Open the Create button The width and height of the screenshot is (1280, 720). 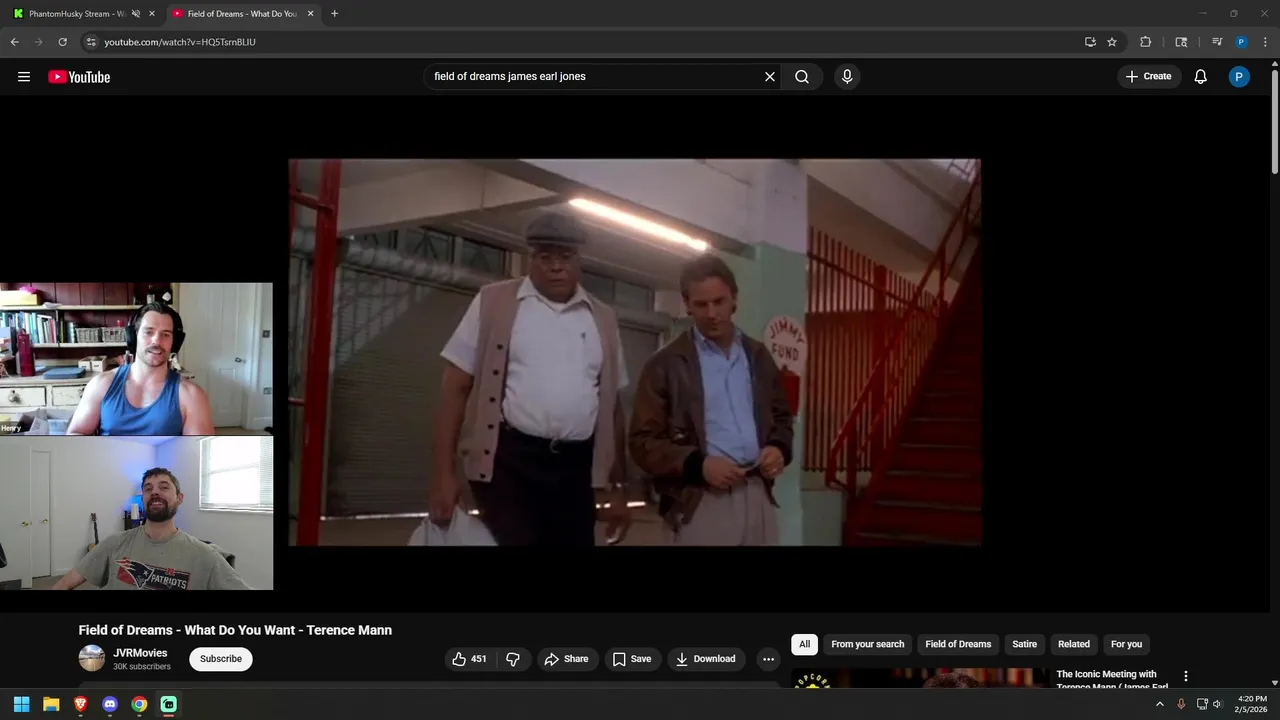(1149, 77)
